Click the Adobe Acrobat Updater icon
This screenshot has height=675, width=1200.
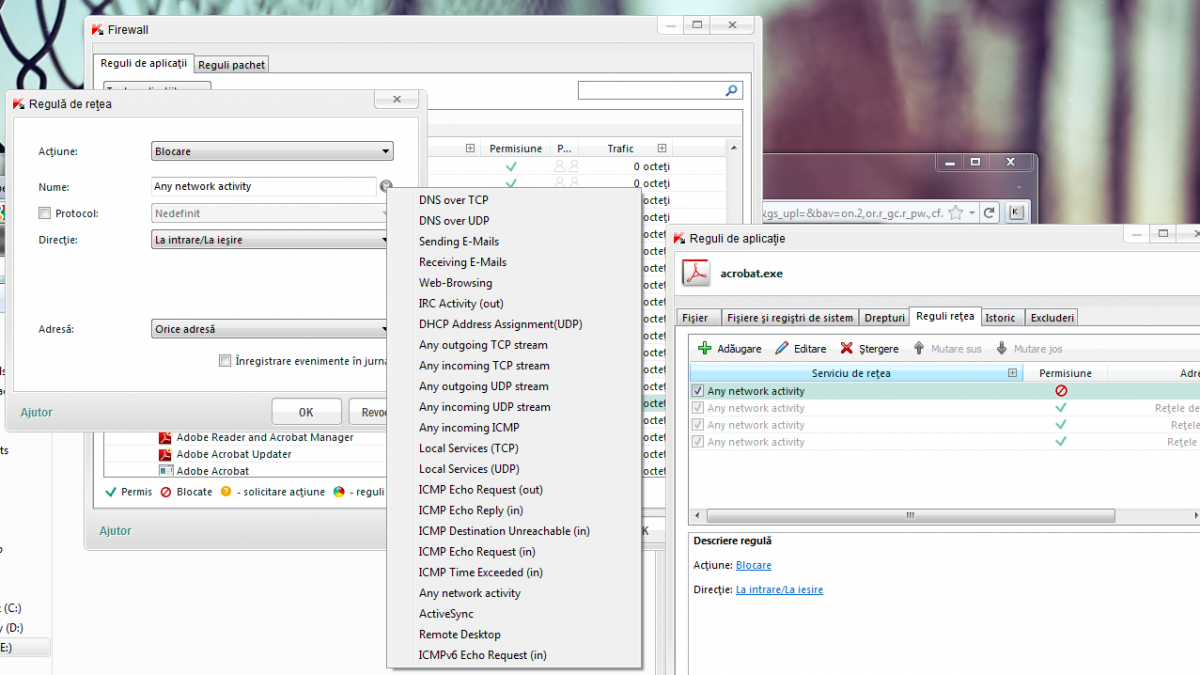pyautogui.click(x=166, y=454)
